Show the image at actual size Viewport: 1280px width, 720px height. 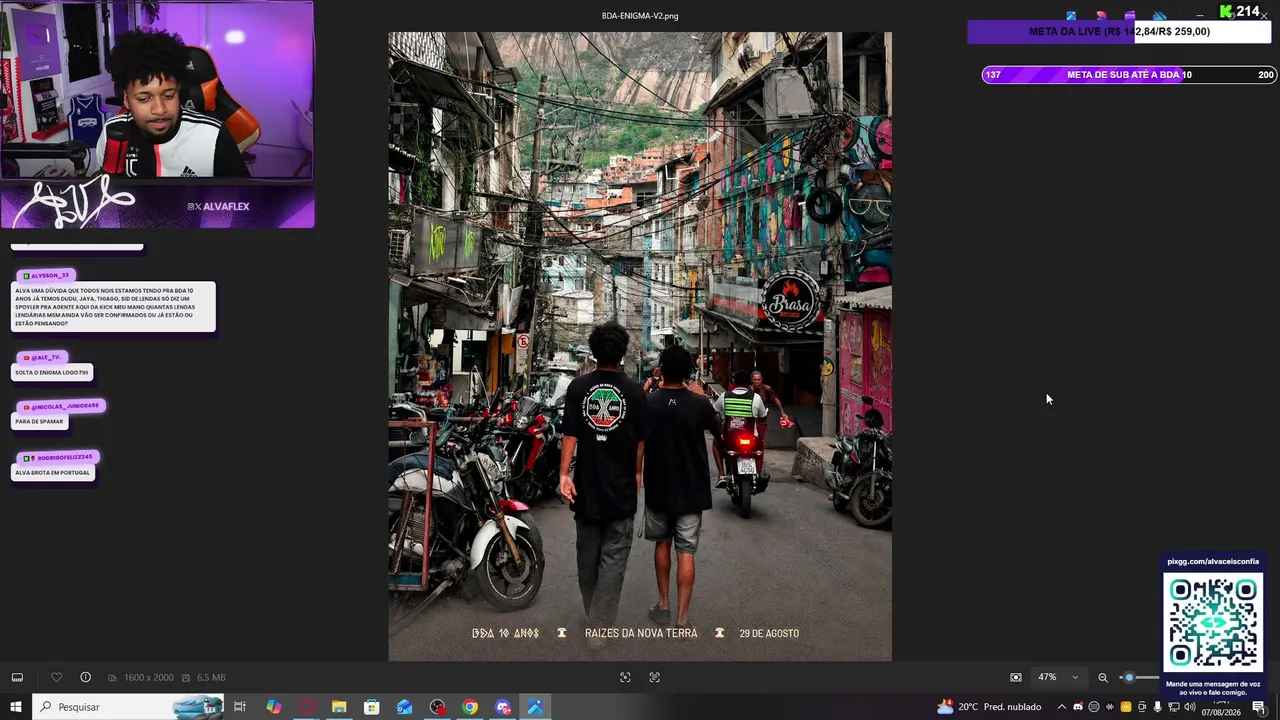click(655, 677)
